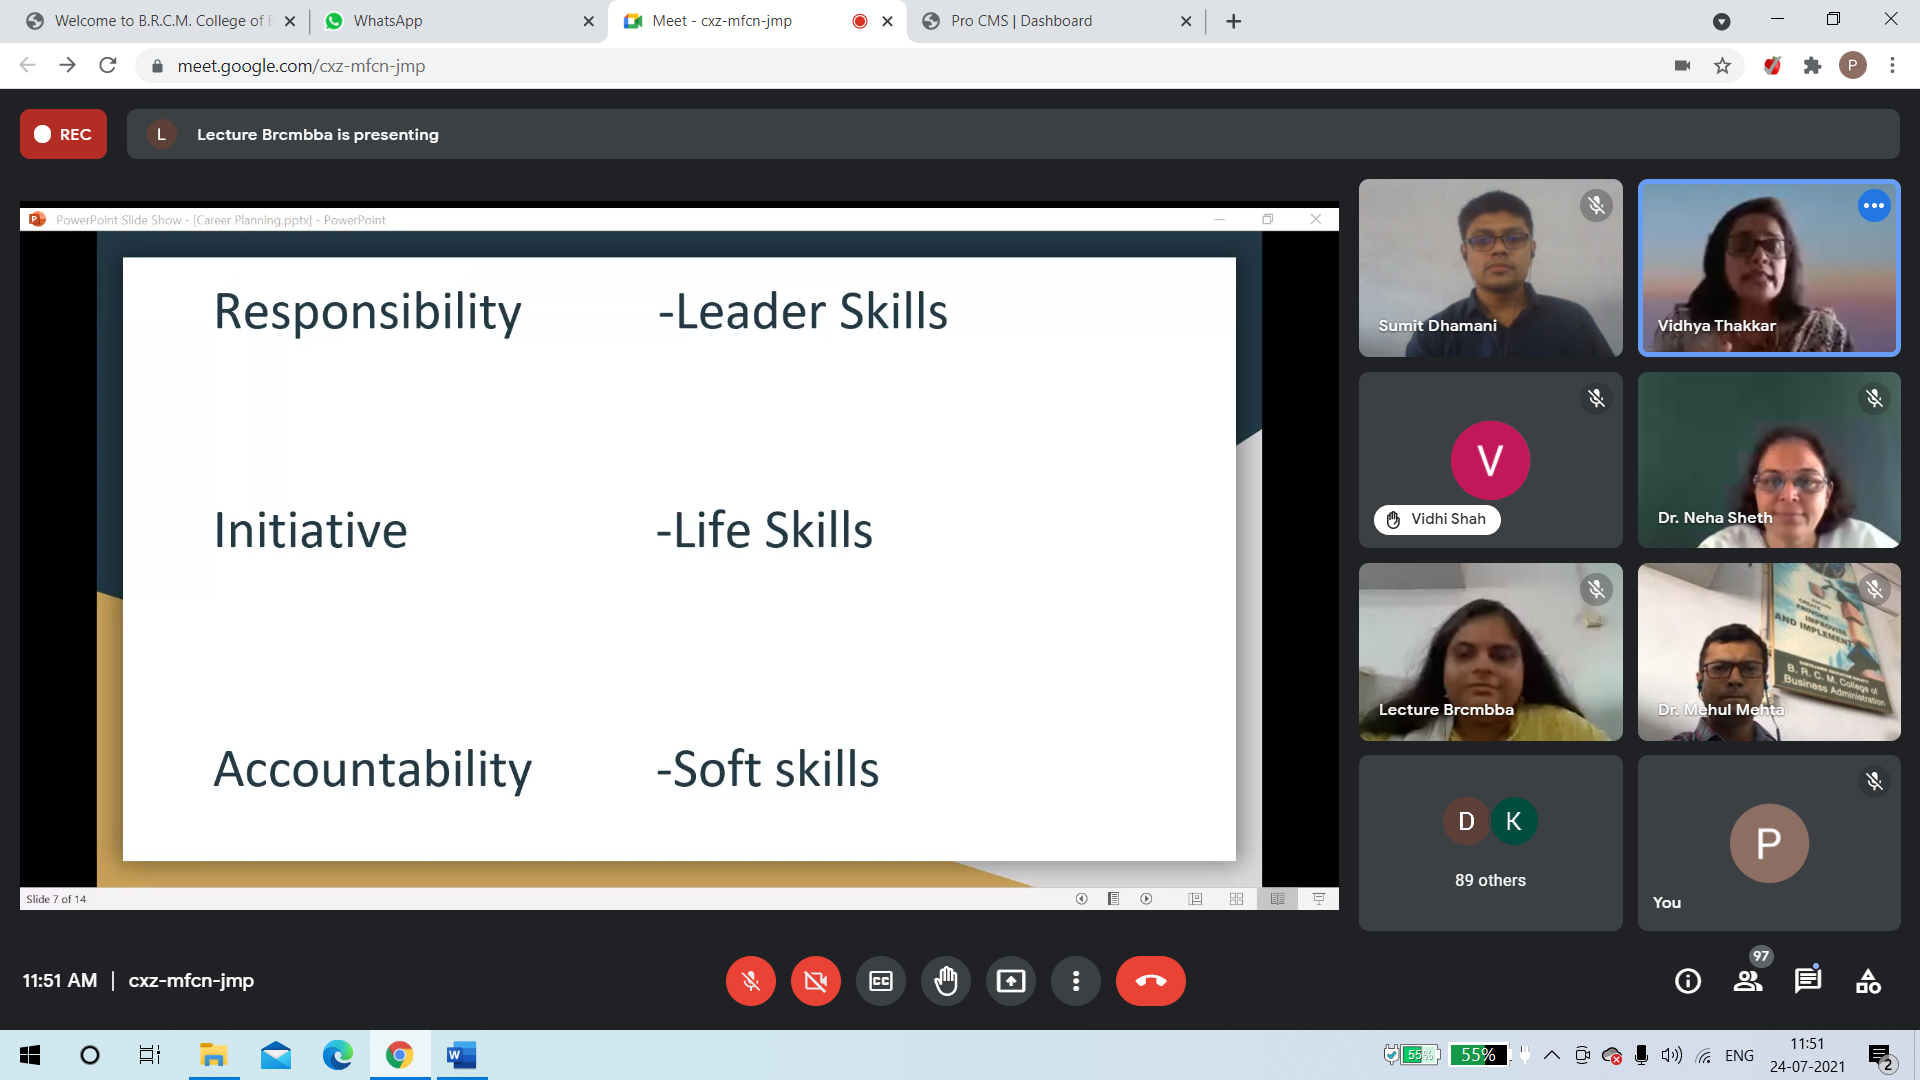Show the participants list icon
1920x1080 pixels.
(x=1748, y=981)
